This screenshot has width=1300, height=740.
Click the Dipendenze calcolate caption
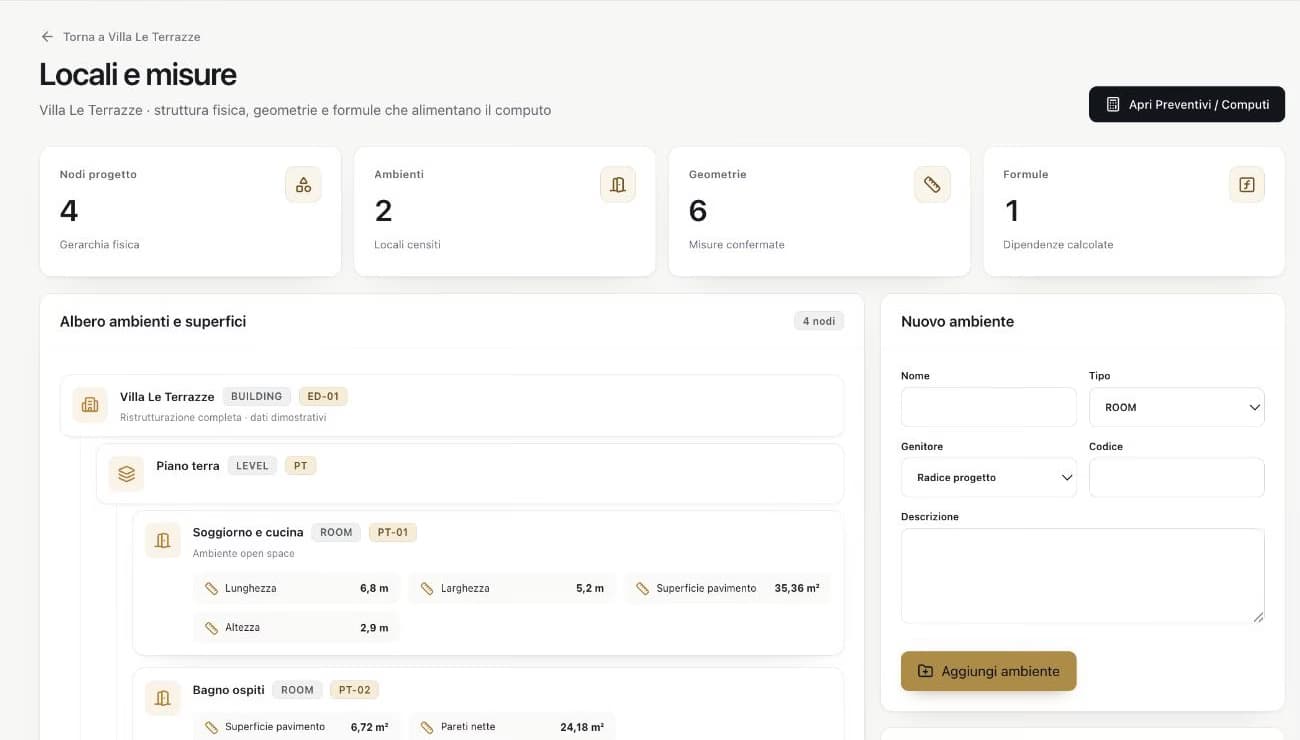click(1058, 245)
